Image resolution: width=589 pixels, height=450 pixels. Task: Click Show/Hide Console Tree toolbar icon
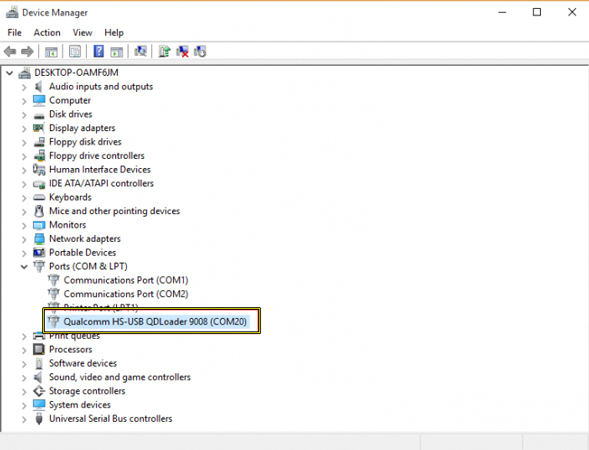pos(51,51)
